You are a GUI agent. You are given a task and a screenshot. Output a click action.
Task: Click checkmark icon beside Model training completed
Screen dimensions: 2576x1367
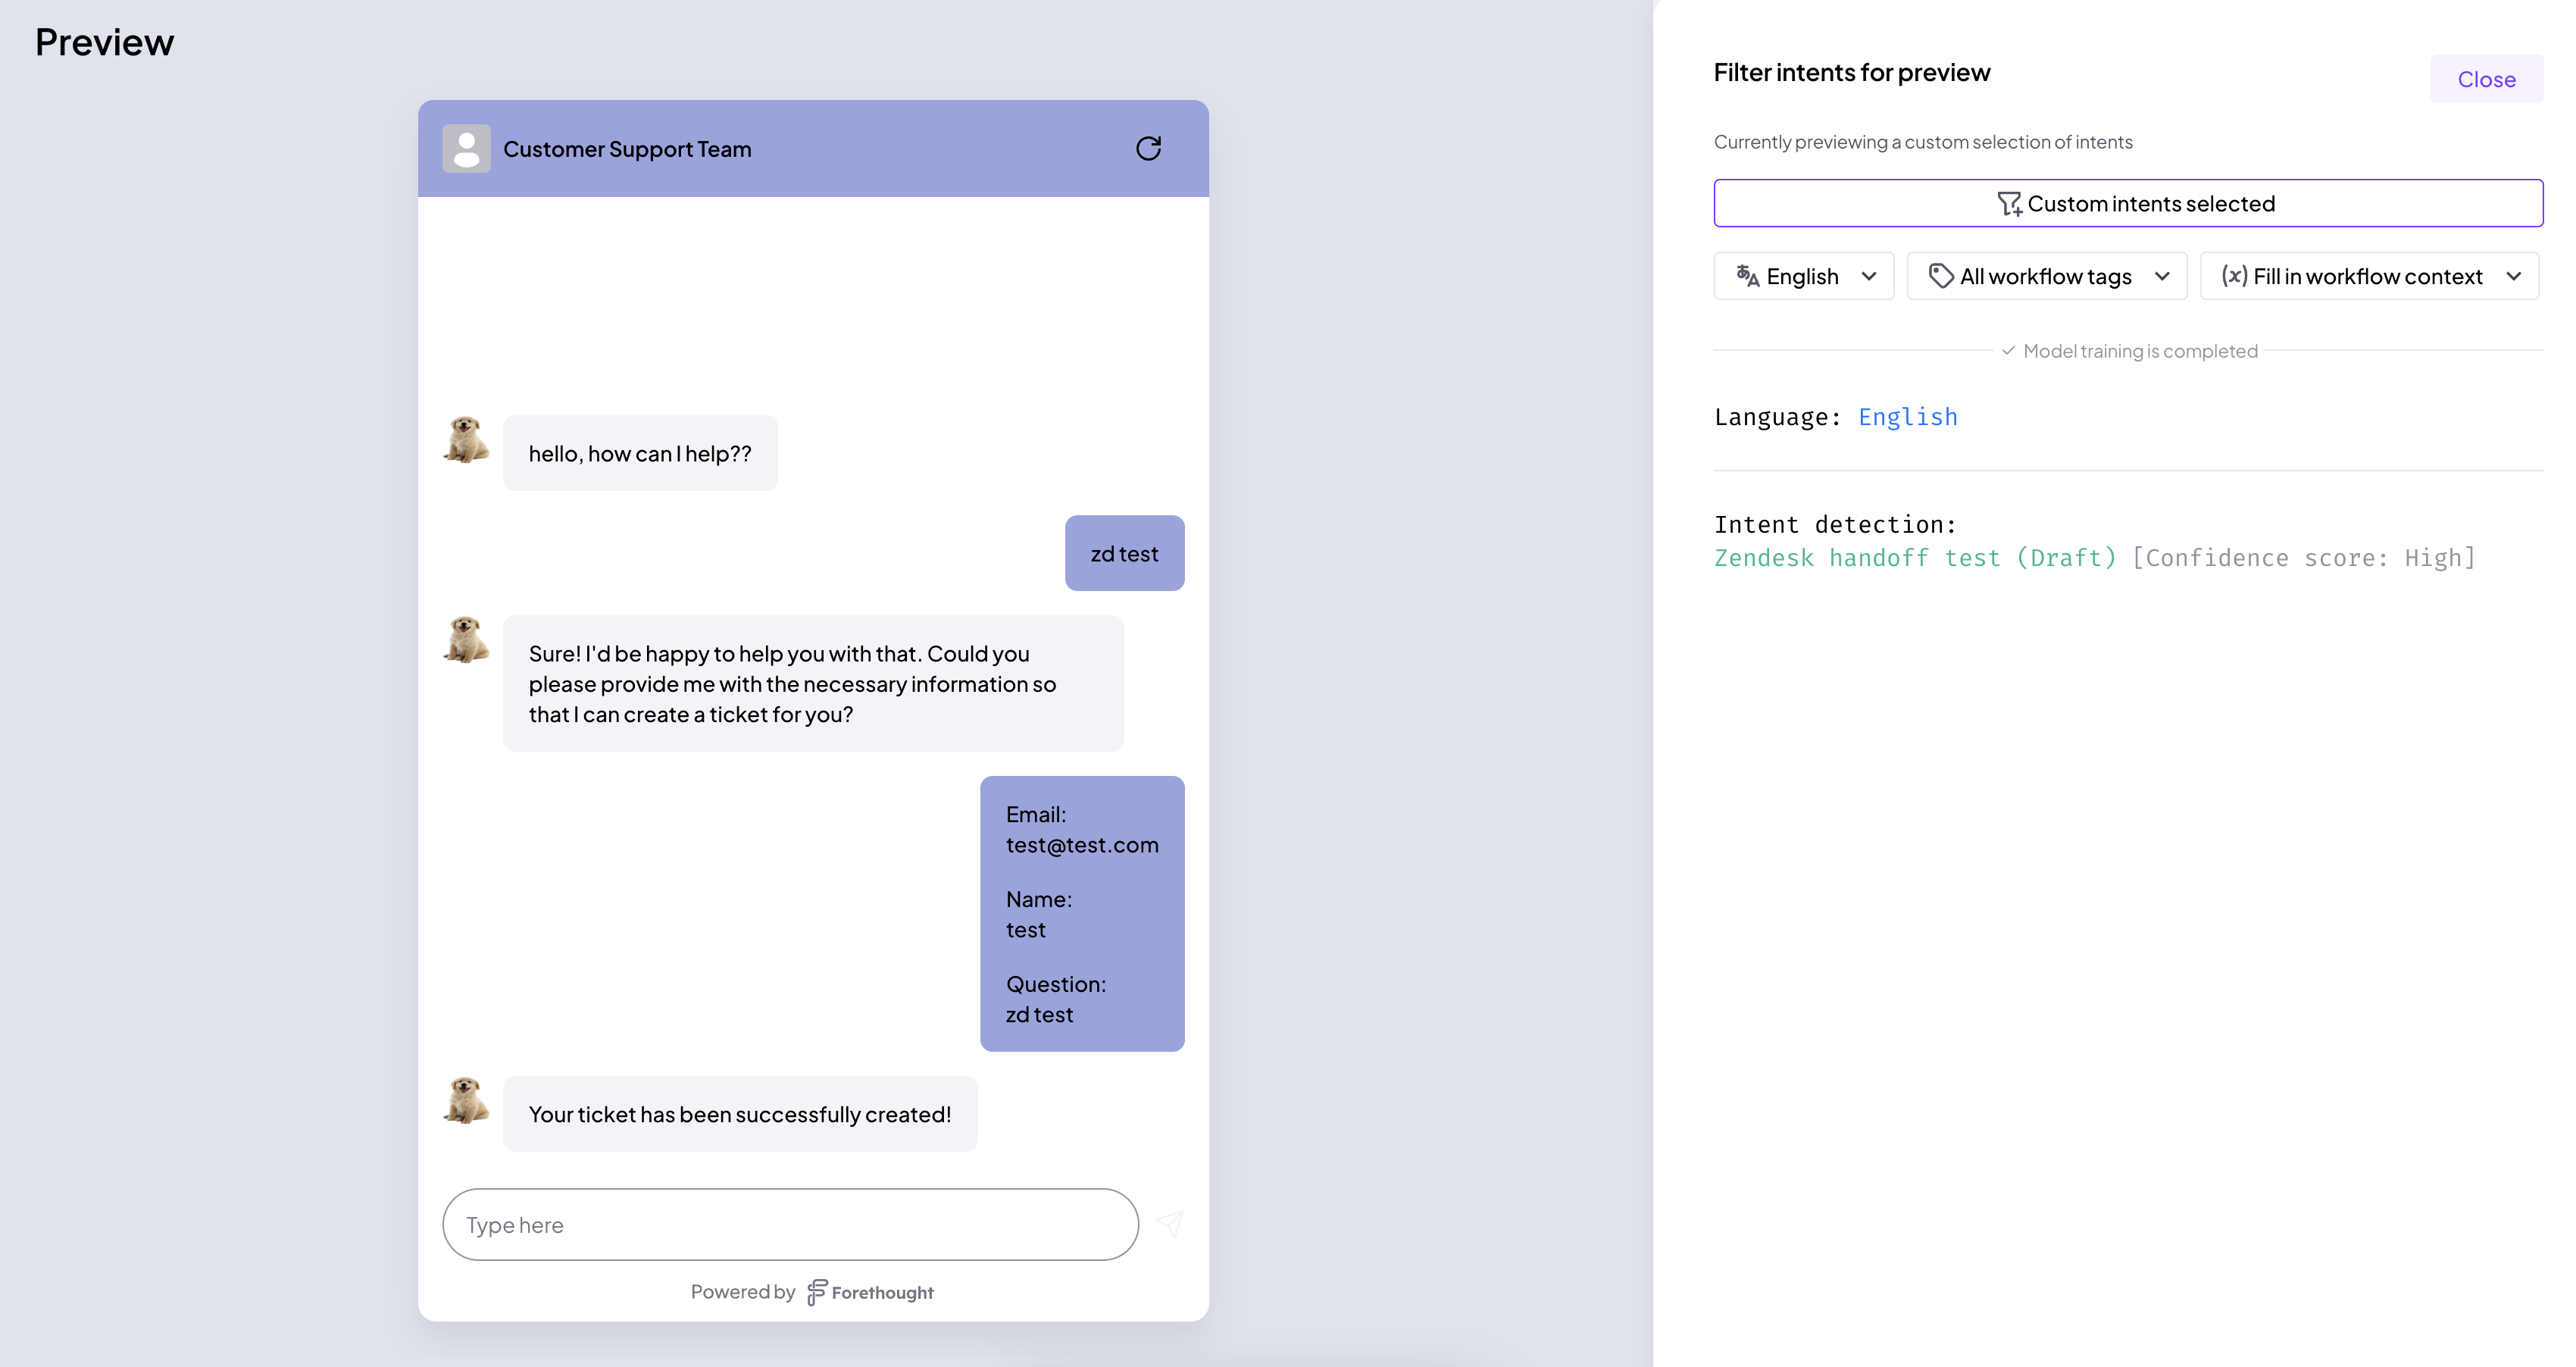point(2008,351)
